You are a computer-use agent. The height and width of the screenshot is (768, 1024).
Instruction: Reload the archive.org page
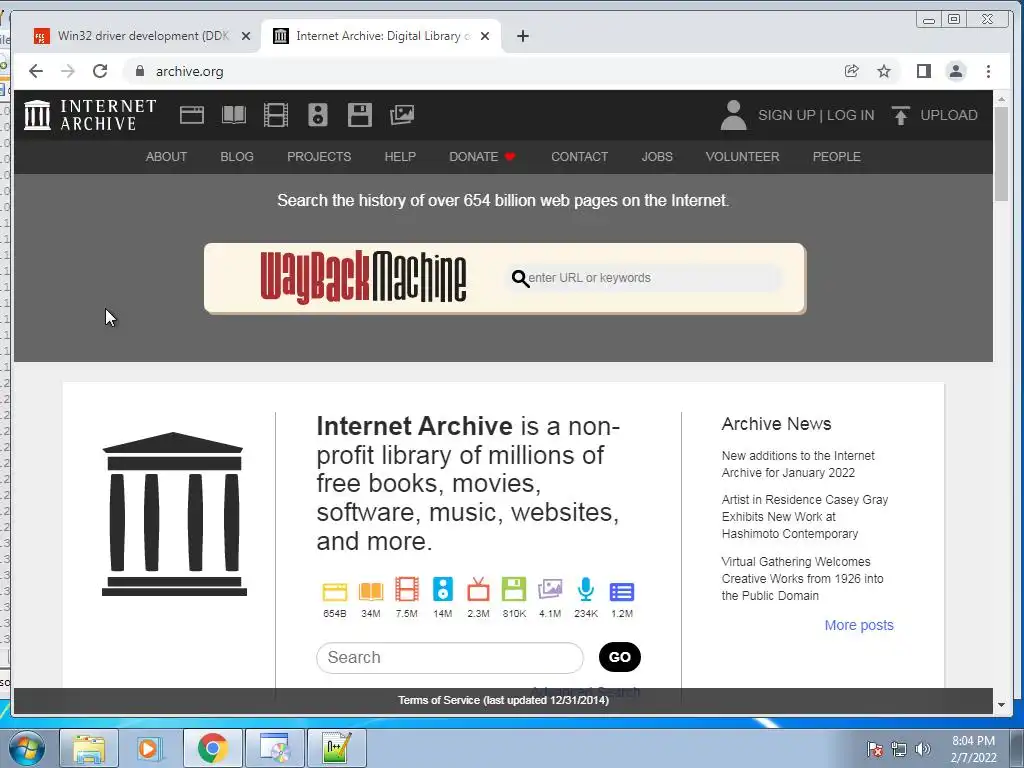(100, 71)
